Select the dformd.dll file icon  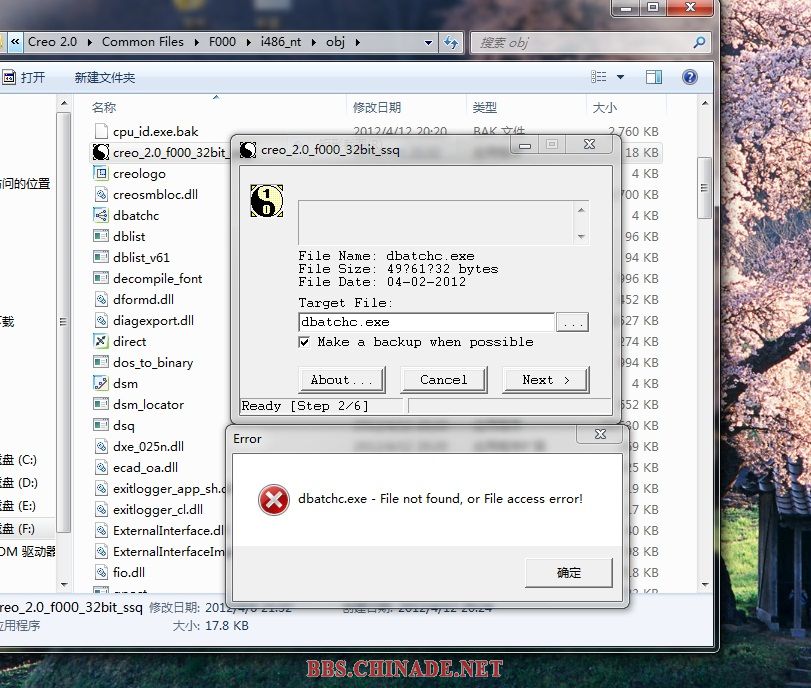pos(101,299)
